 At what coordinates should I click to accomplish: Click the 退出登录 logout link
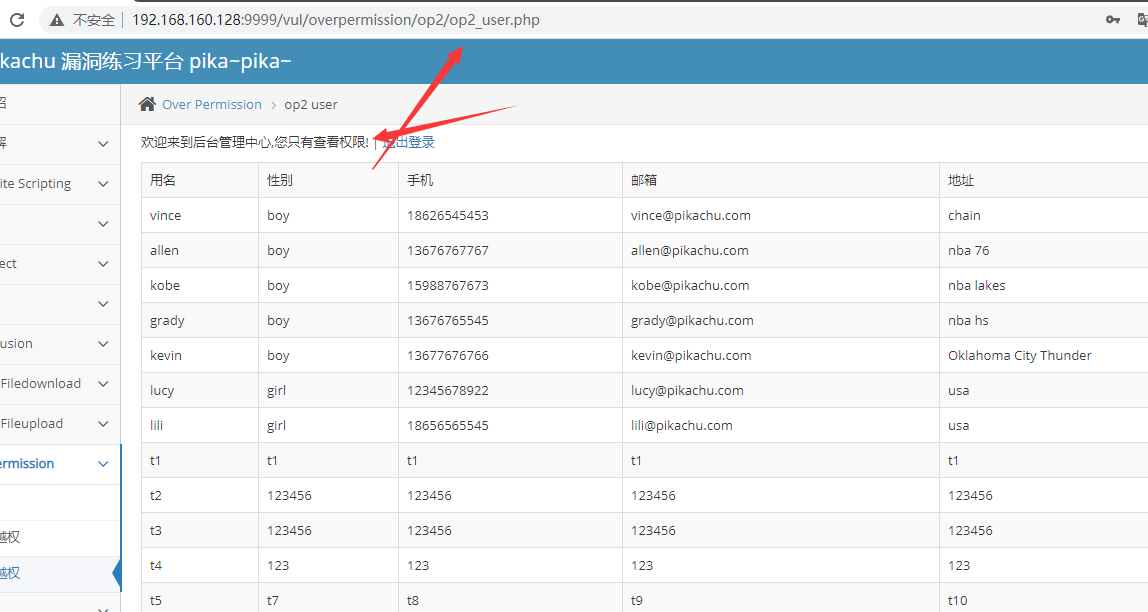tap(409, 142)
